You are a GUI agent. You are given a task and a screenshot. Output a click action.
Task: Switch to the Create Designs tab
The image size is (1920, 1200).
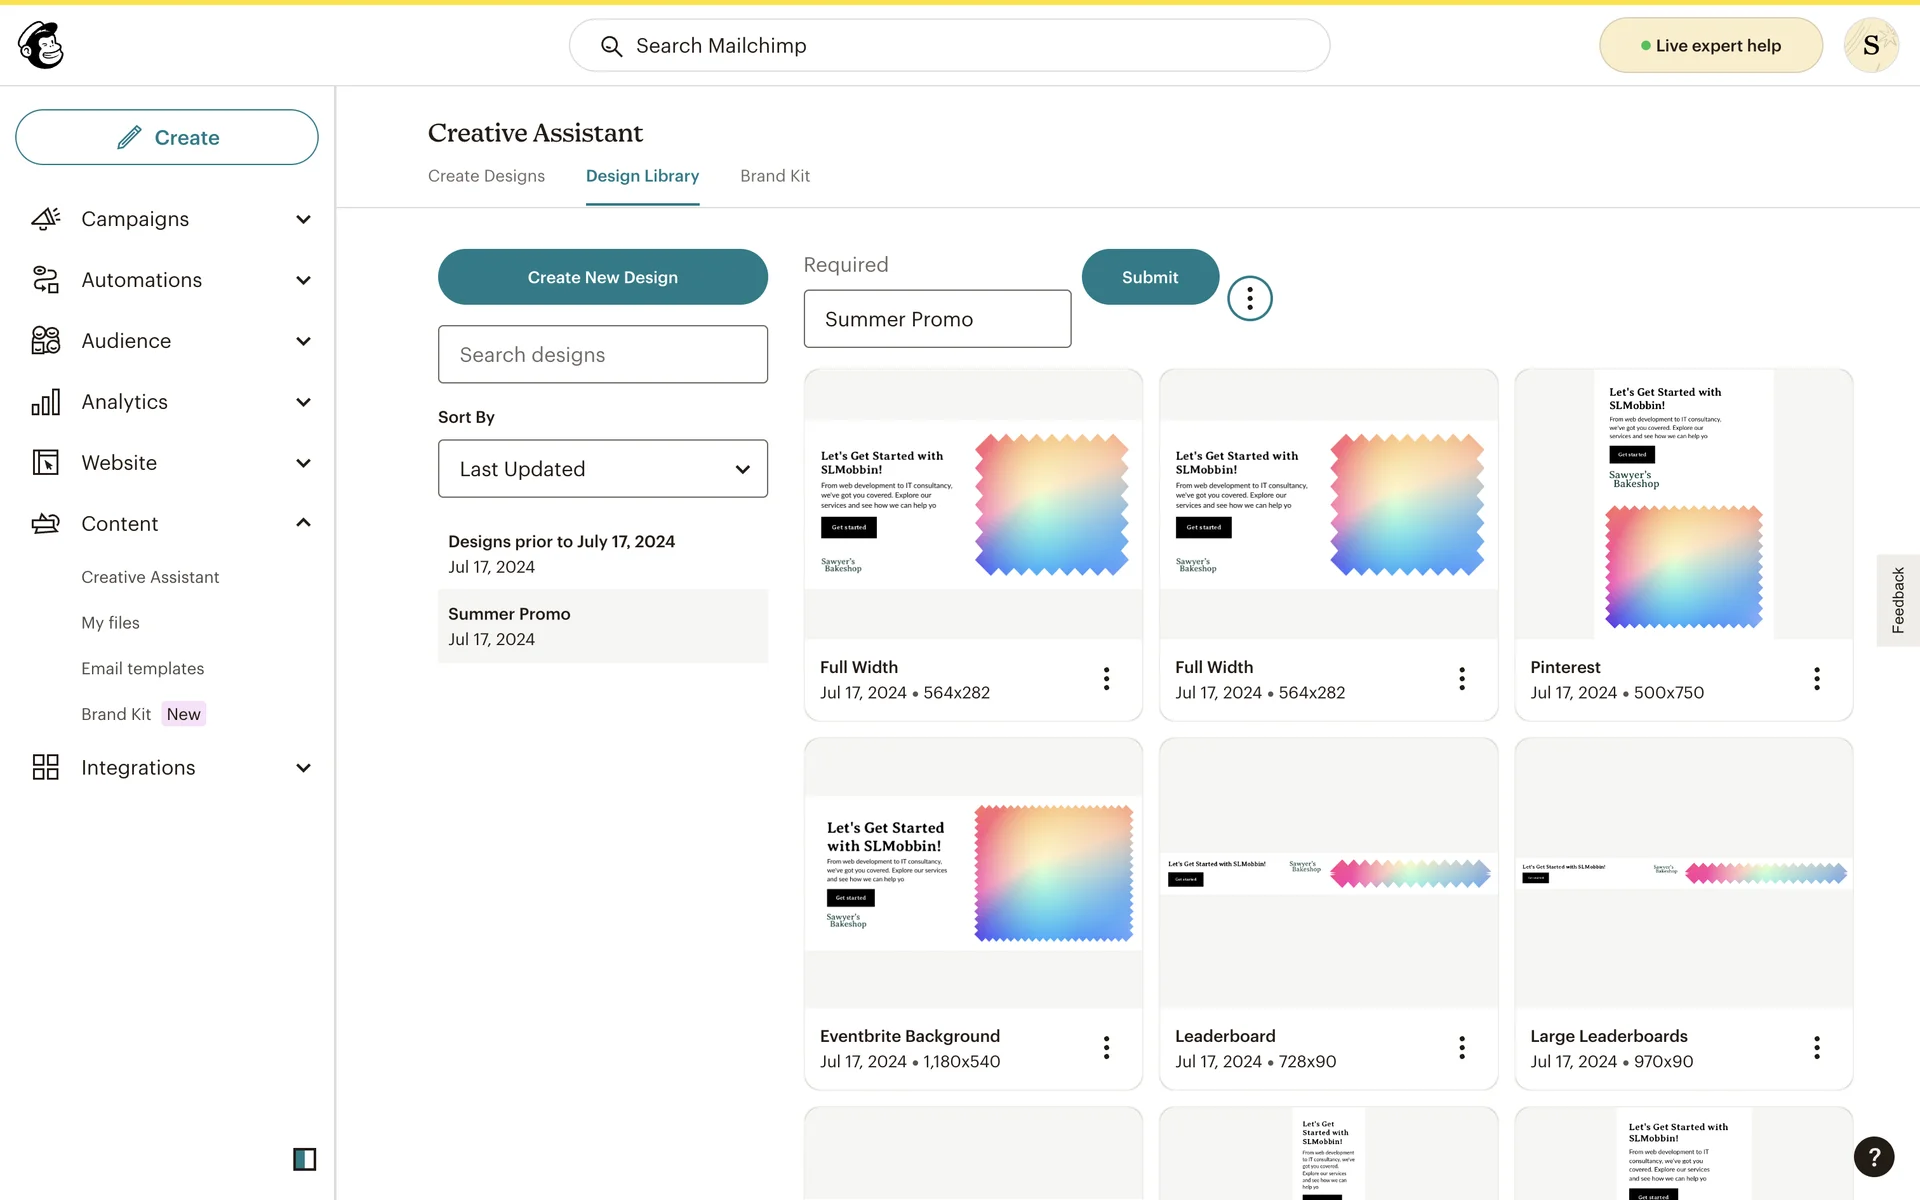point(486,176)
